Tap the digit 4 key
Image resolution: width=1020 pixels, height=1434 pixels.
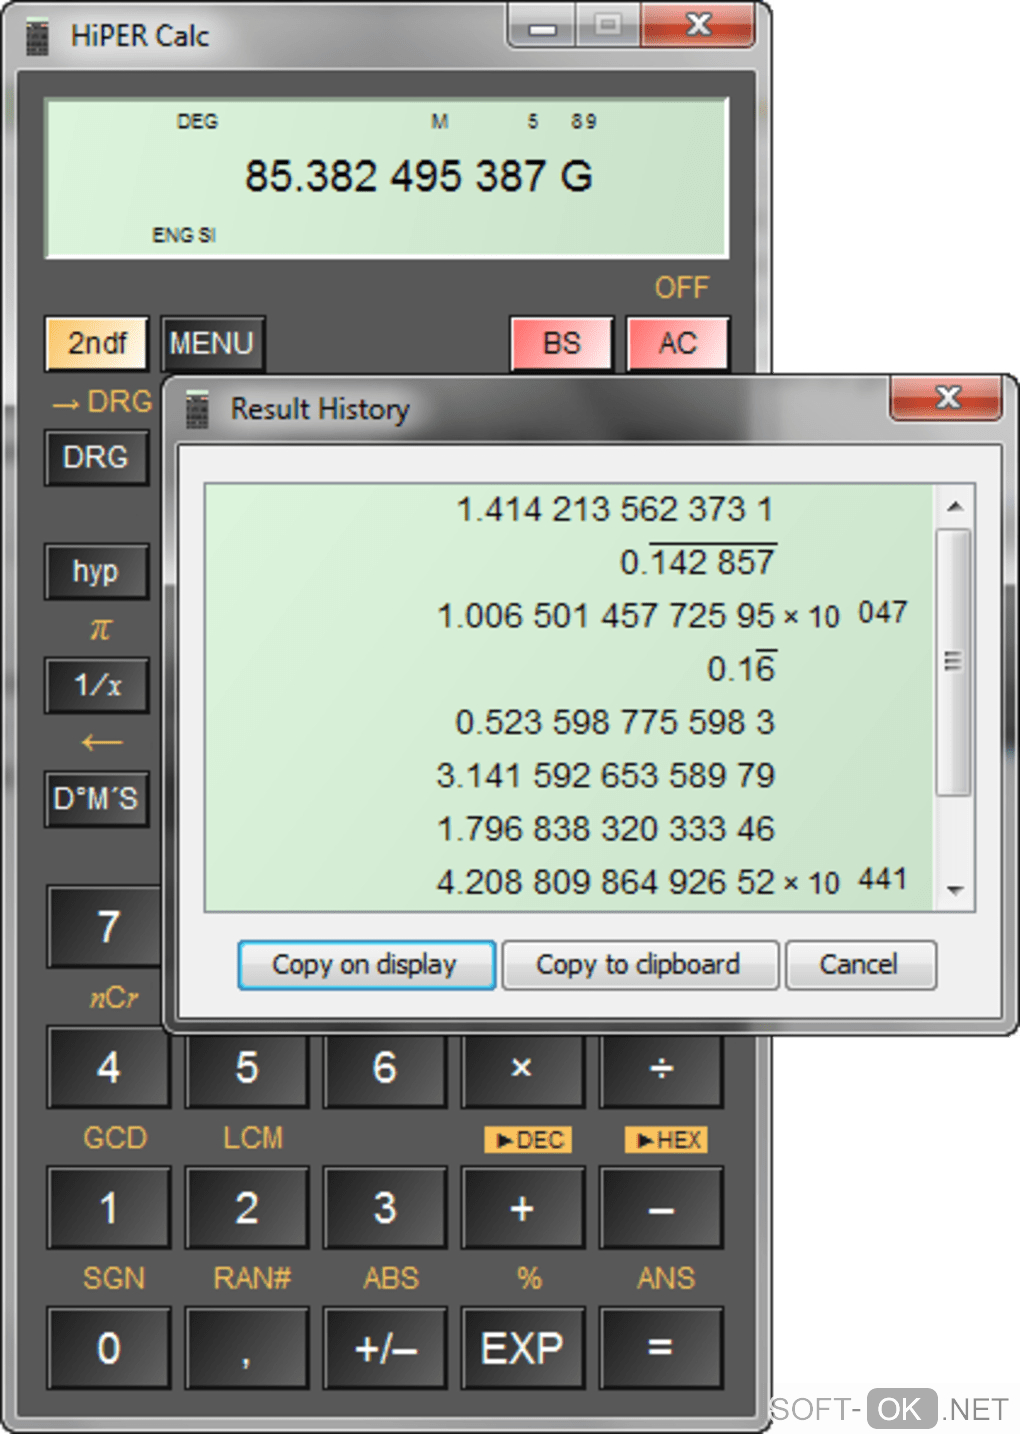tap(109, 1067)
